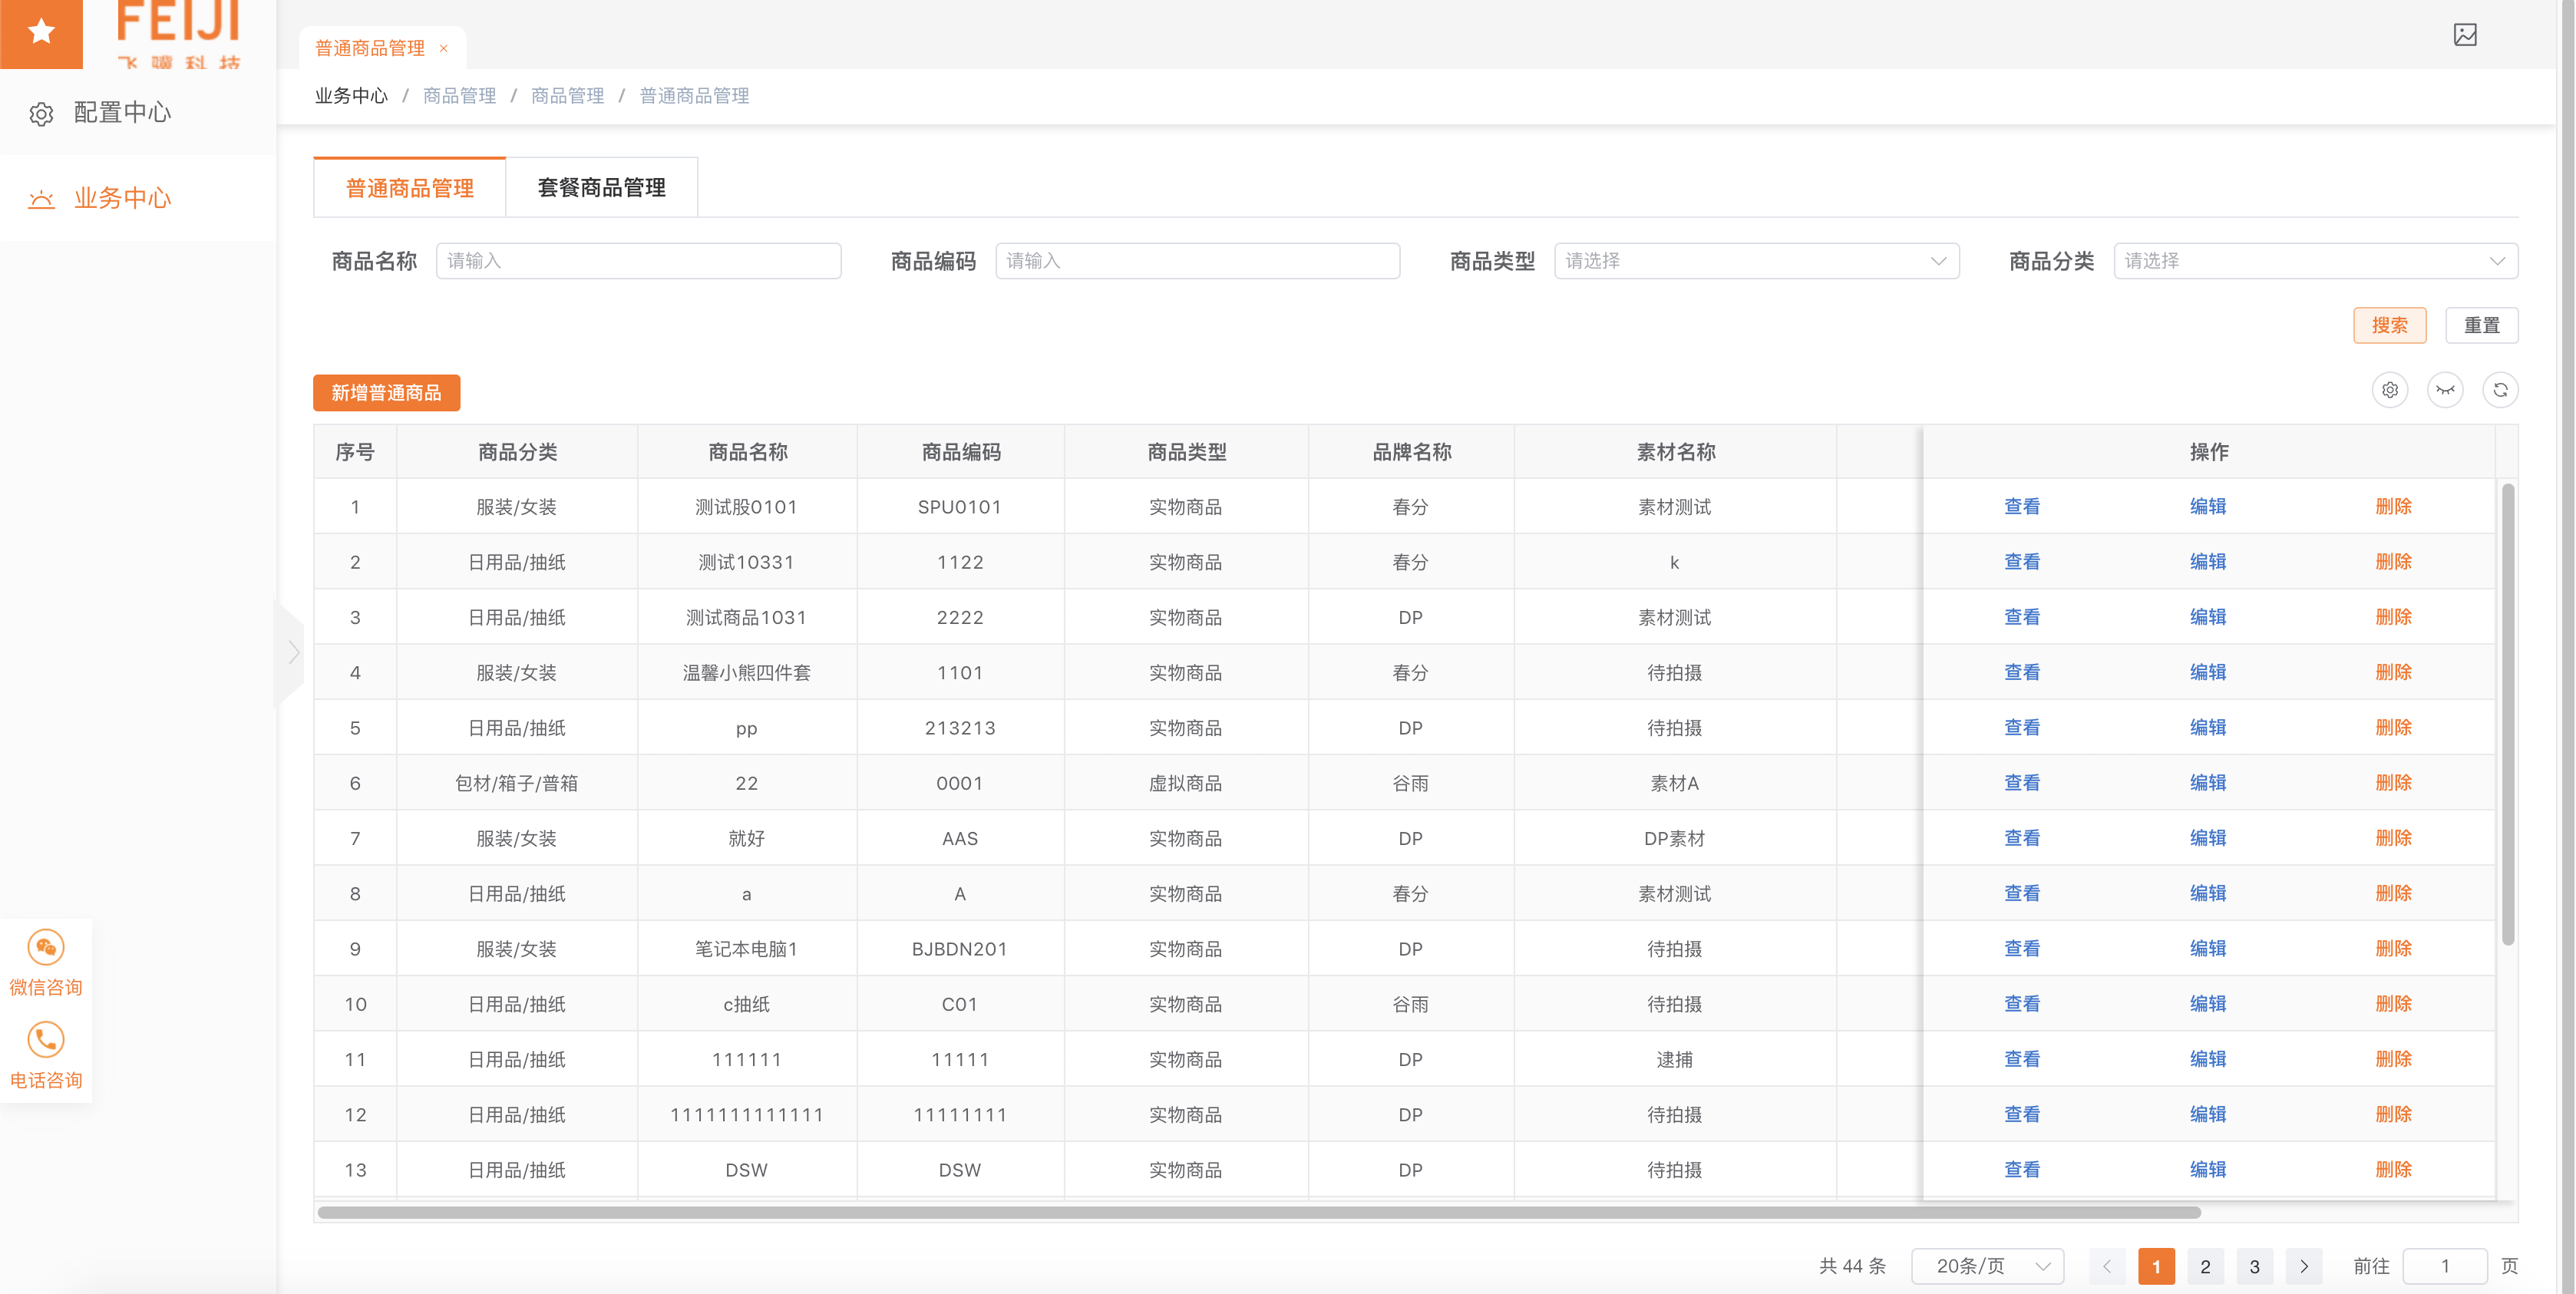Click cell 包材/箱子/普箱
The image size is (2576, 1294).
click(517, 783)
